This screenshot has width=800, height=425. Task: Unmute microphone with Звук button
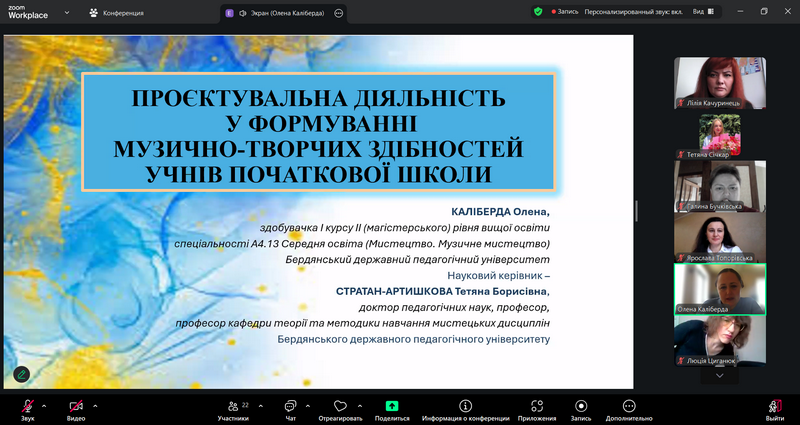[x=28, y=406]
